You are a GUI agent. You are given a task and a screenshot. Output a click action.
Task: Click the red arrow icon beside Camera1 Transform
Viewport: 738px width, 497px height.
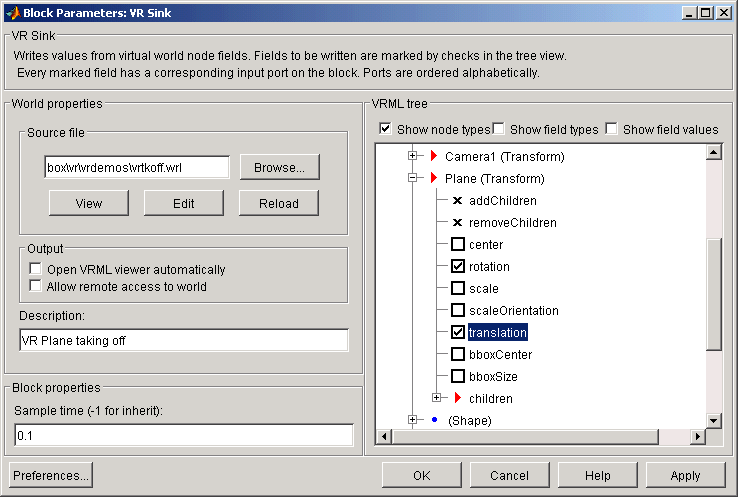434,156
